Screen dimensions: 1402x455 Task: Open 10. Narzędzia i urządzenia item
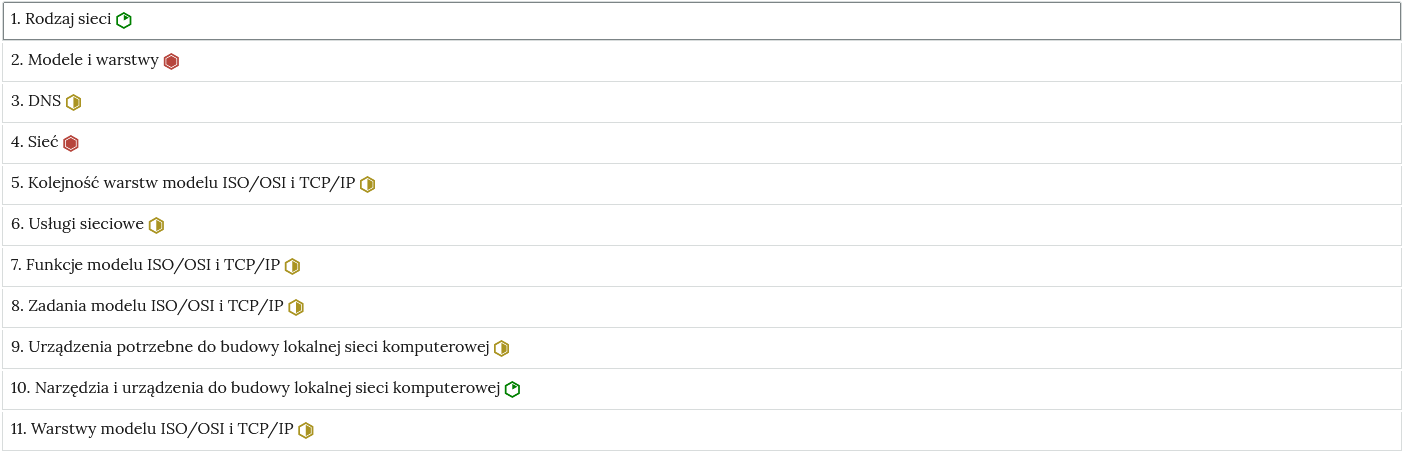click(701, 389)
